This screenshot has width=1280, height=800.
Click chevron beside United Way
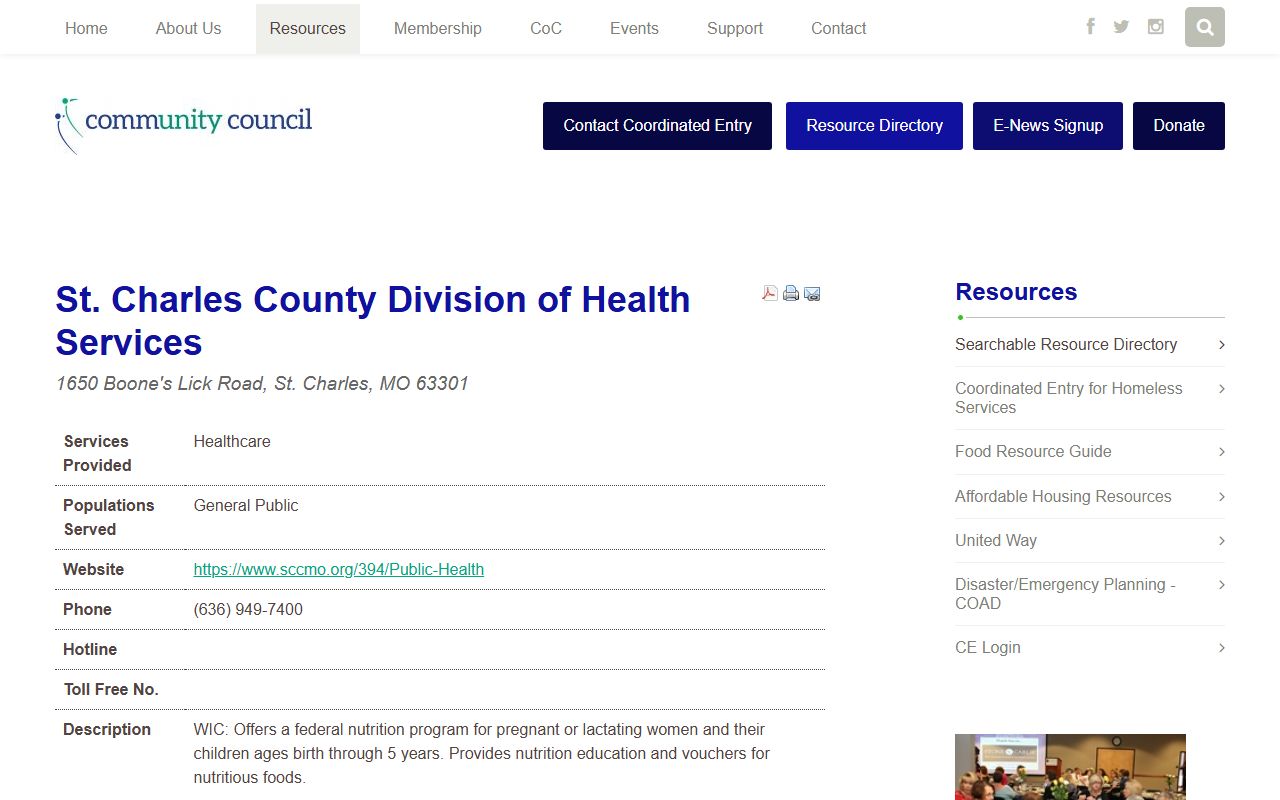point(1221,541)
